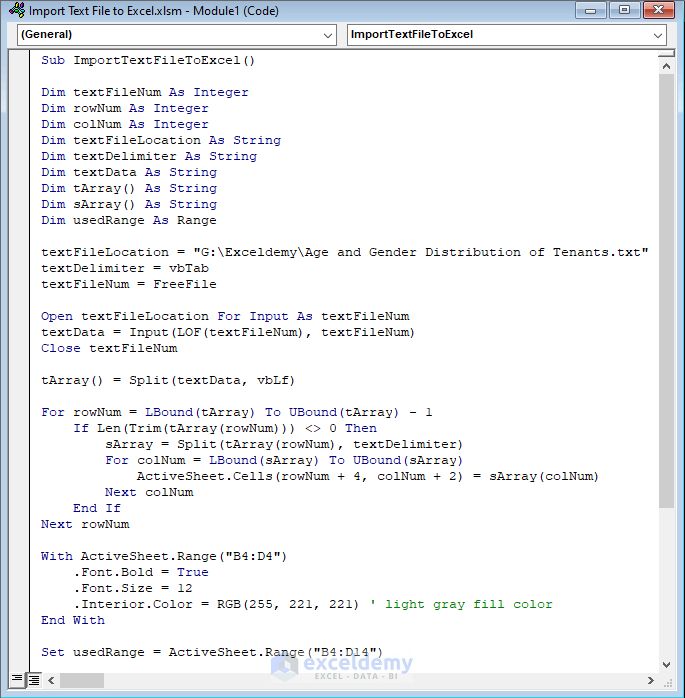Click the "ActiveSheet.Cells(rowNum + 4" line

368,476
